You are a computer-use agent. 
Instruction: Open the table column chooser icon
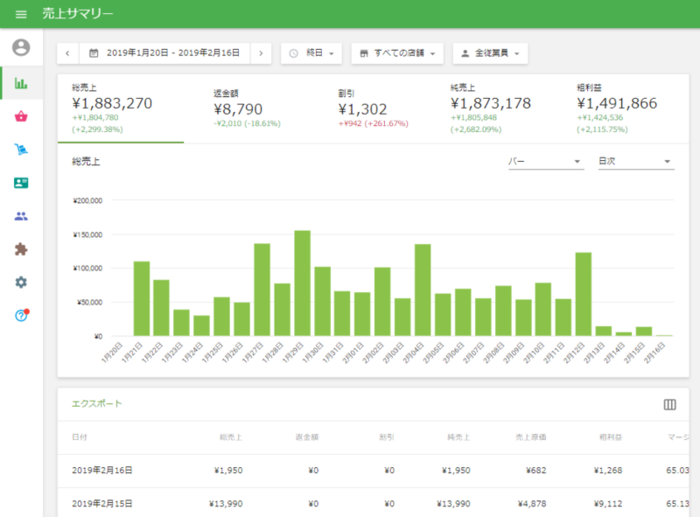669,404
